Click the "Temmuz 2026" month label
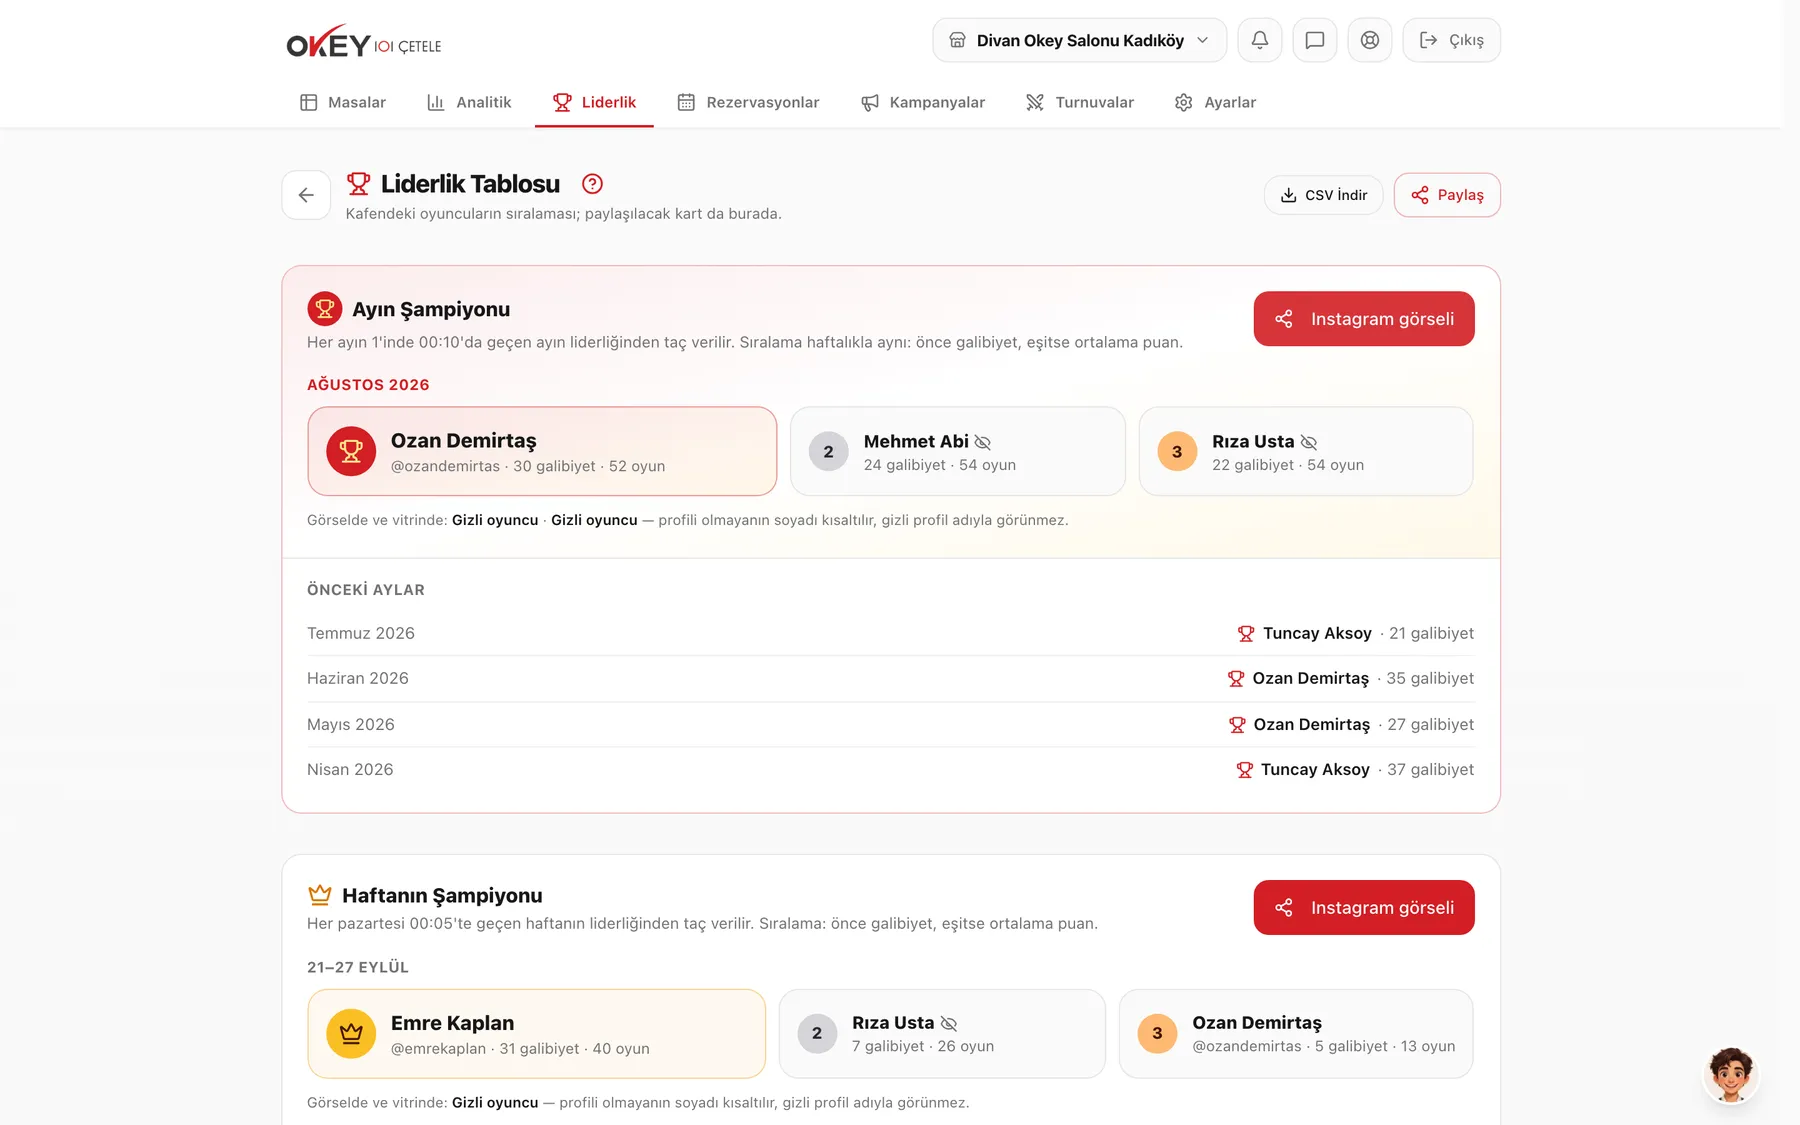The image size is (1800, 1125). pyautogui.click(x=361, y=633)
